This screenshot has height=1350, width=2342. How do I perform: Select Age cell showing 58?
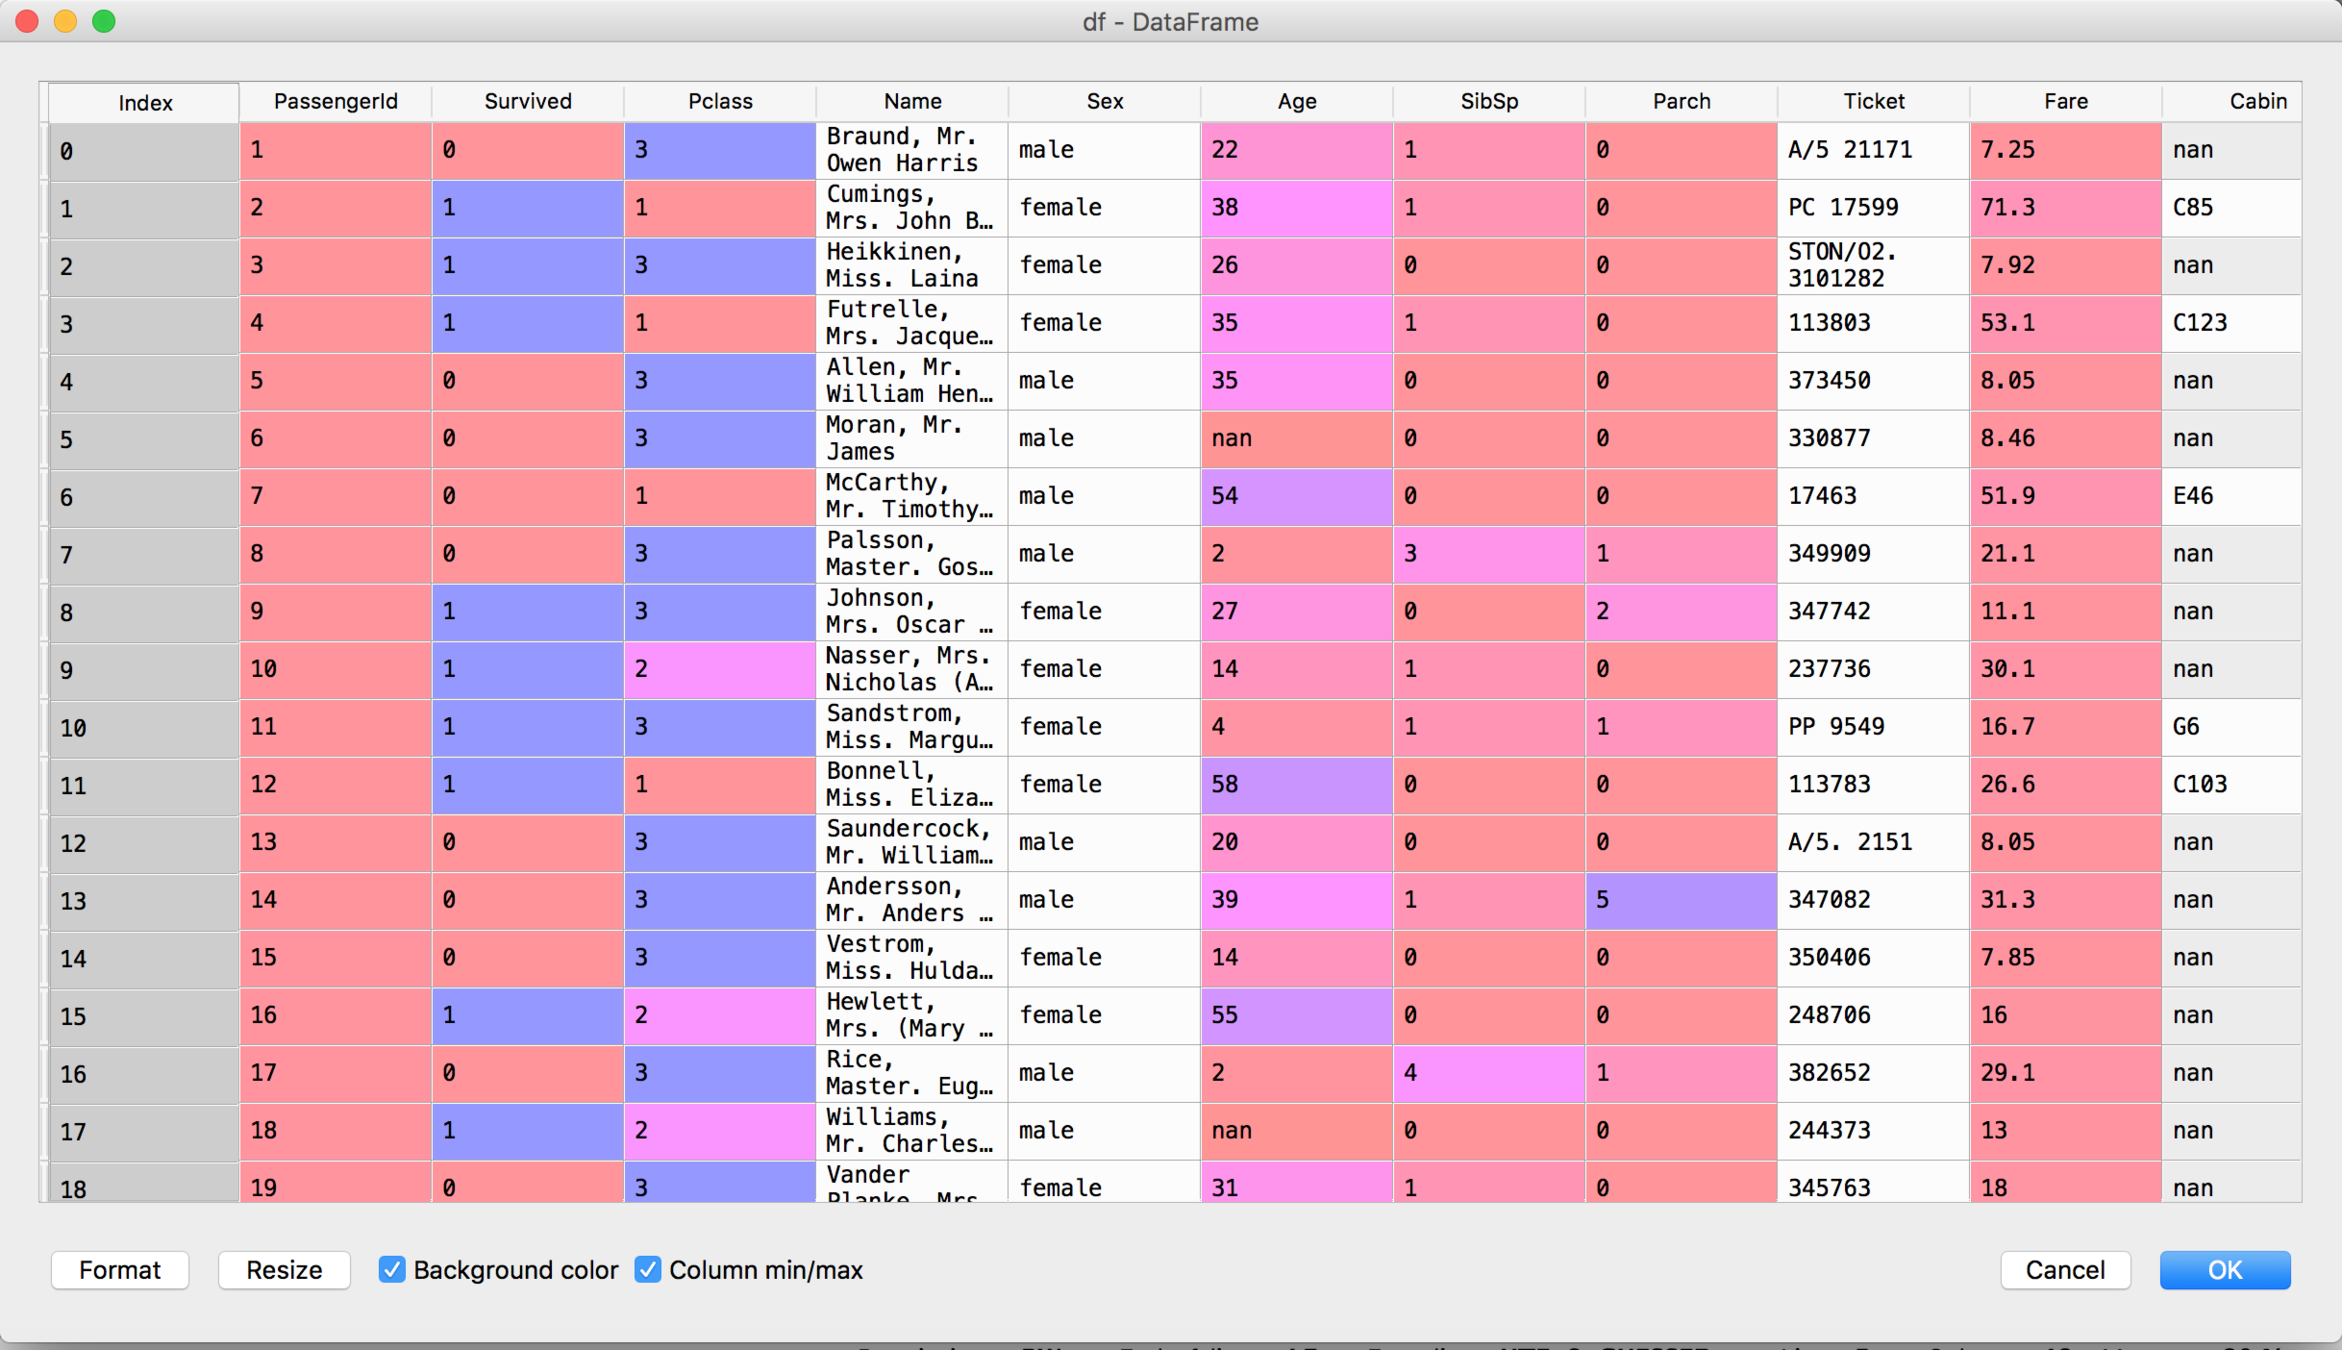[x=1296, y=784]
